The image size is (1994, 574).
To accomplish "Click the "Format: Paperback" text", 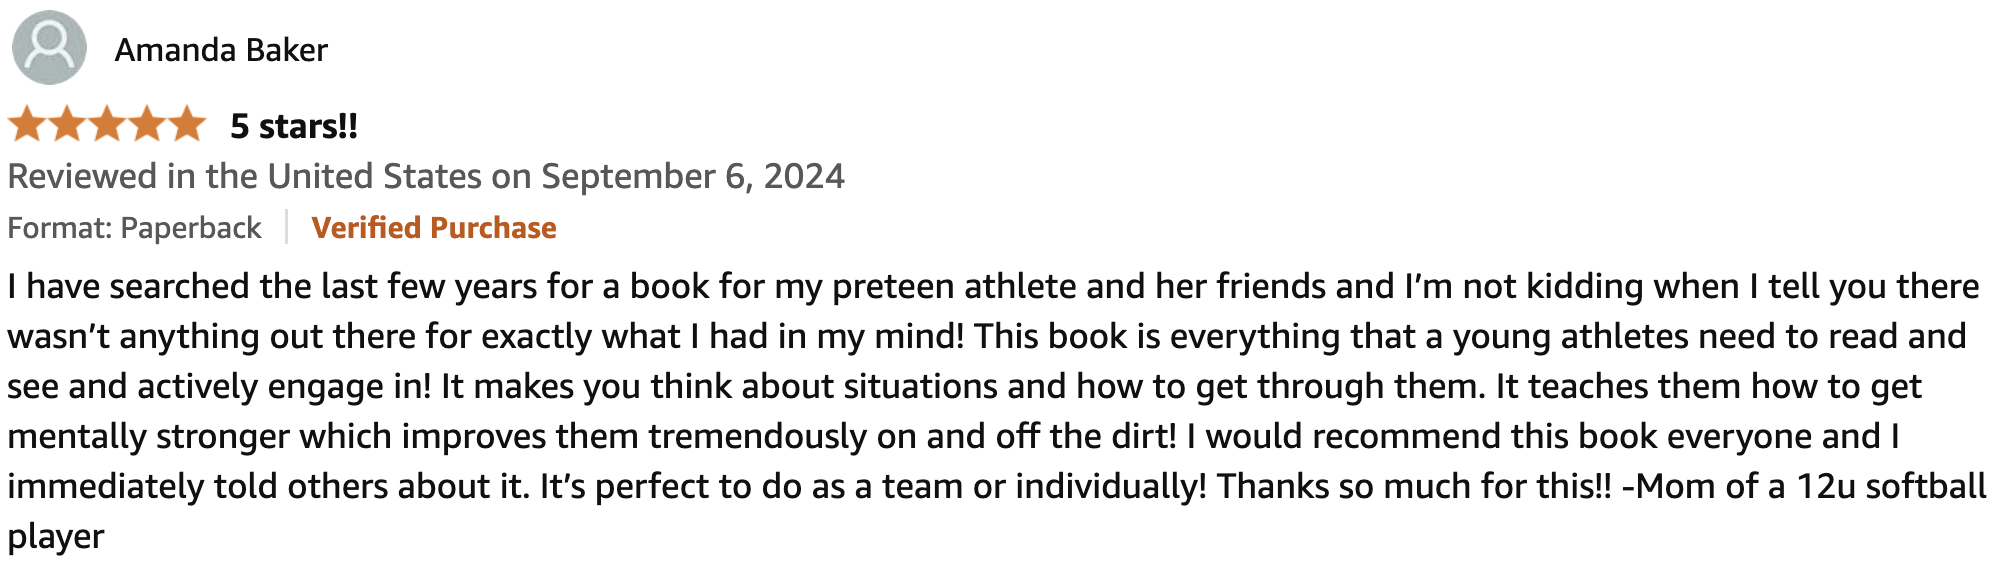I will pyautogui.click(x=134, y=228).
